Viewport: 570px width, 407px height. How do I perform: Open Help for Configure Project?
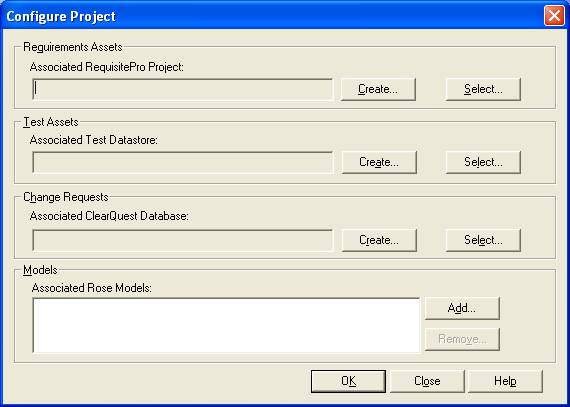(x=505, y=381)
